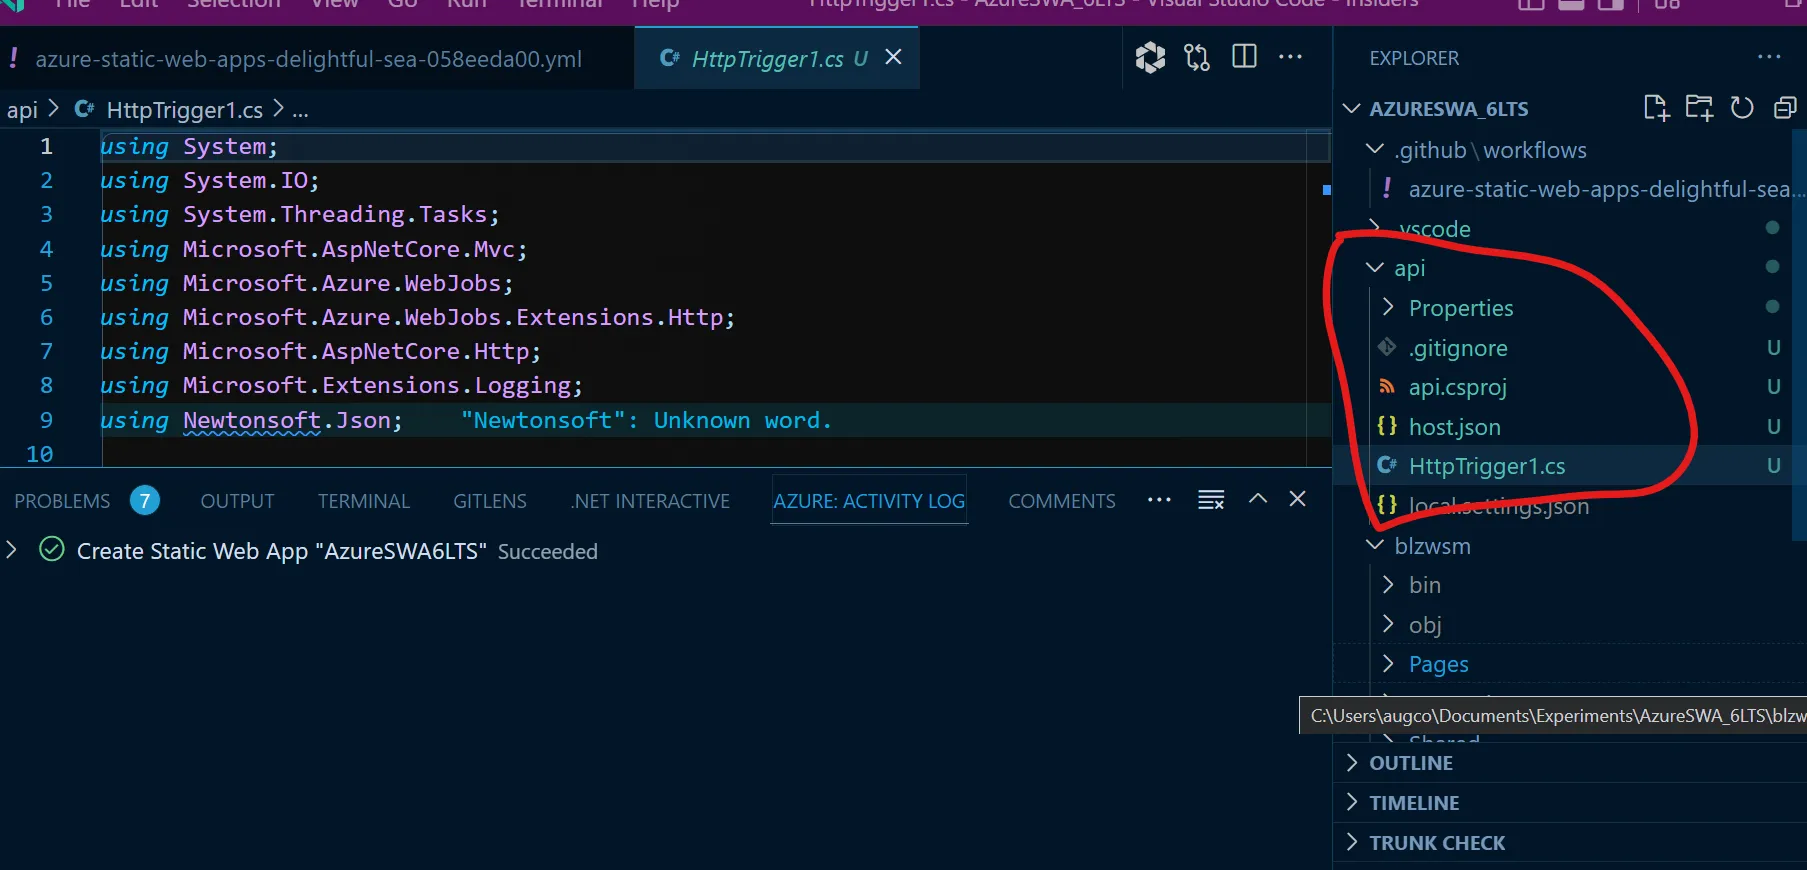Select api.csproj in the file tree

coord(1457,387)
